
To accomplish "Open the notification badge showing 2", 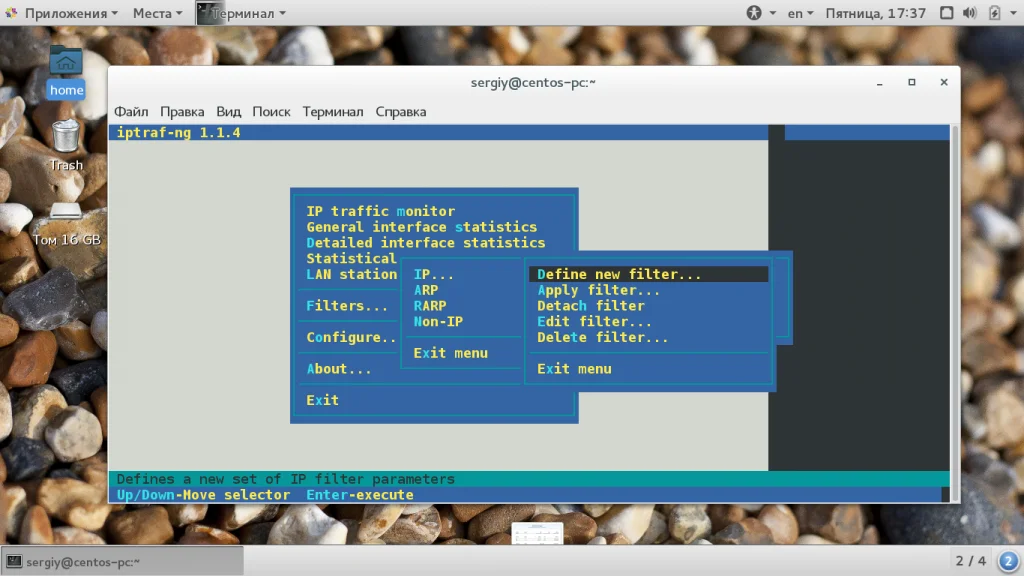I will pos(1008,560).
